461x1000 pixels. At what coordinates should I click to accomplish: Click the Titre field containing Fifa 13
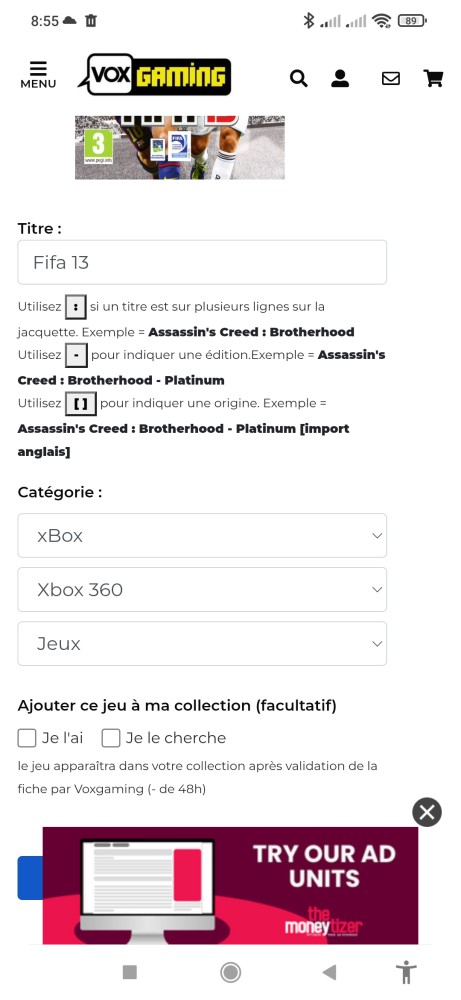tap(202, 262)
